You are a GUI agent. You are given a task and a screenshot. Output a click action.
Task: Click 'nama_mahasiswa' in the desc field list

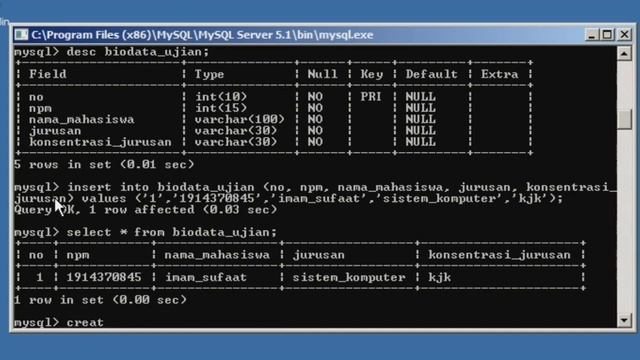coord(82,120)
